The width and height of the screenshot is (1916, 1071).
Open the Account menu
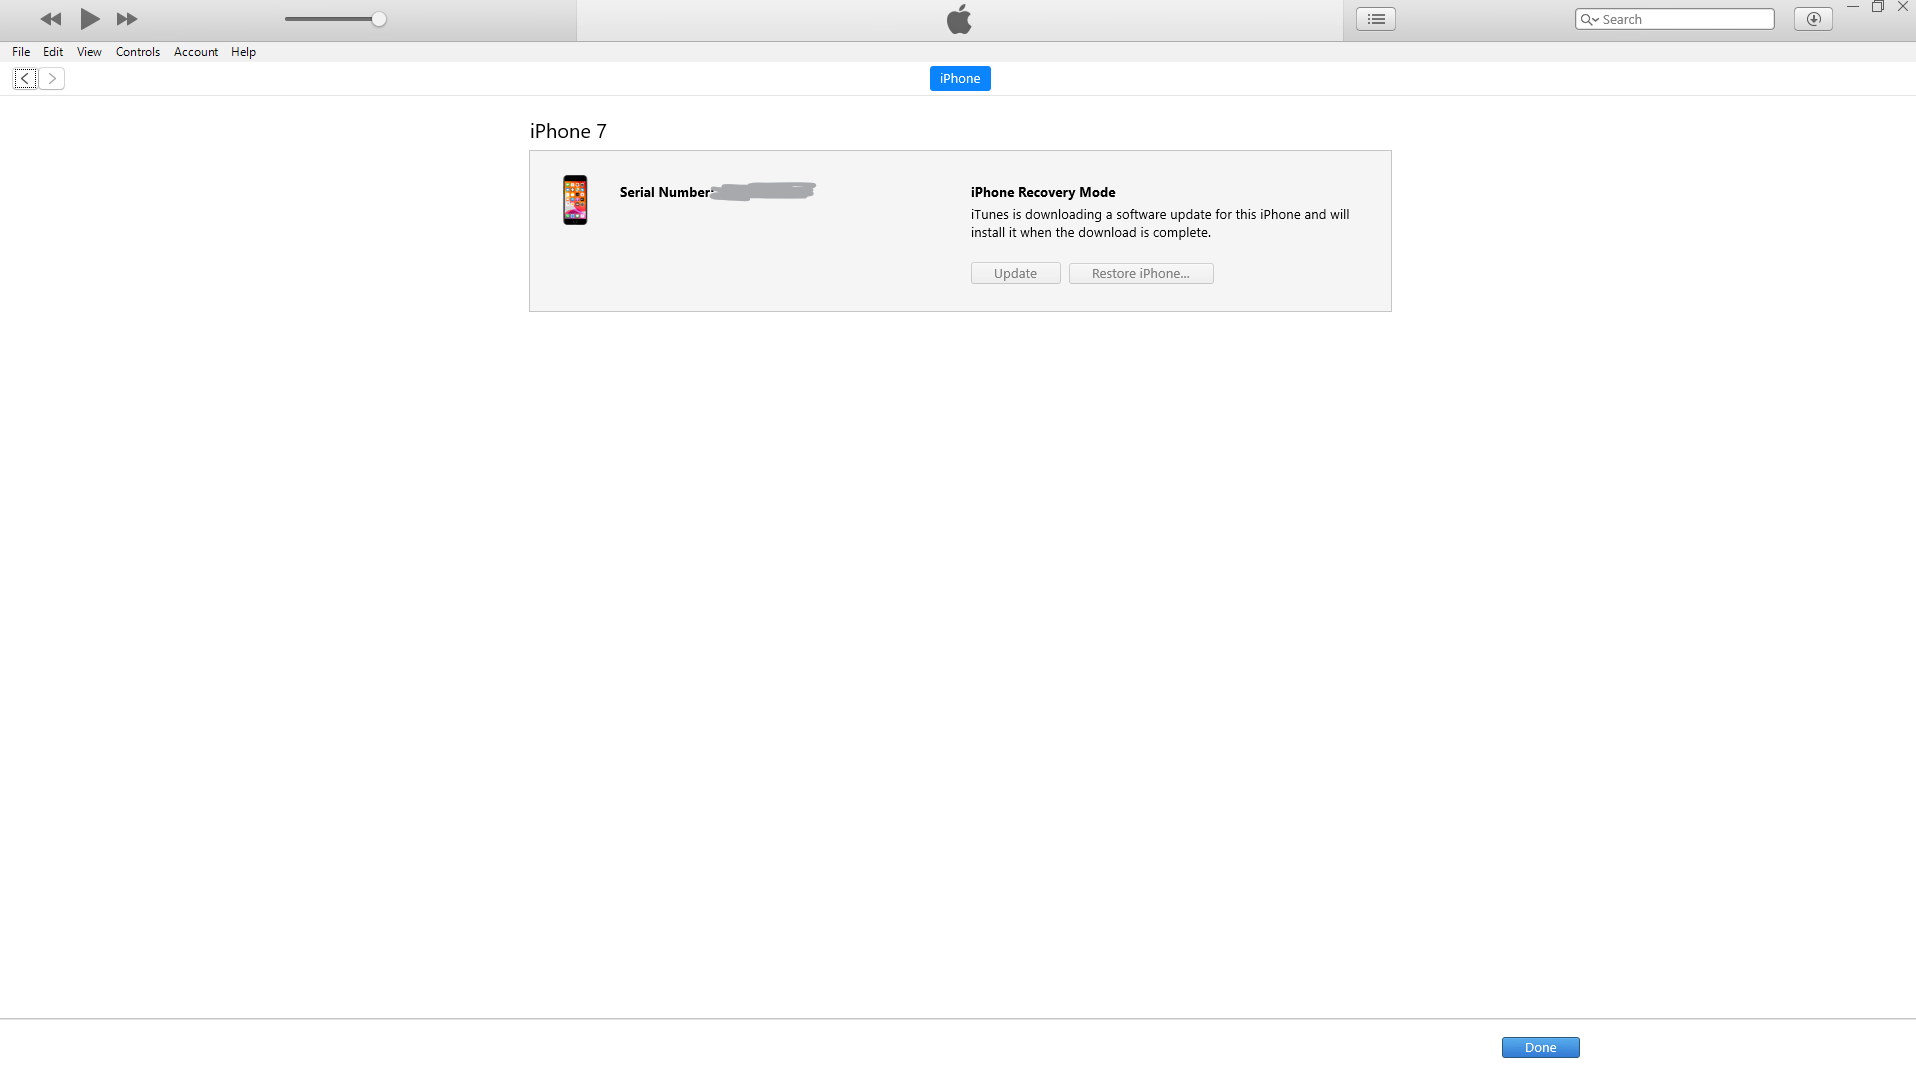pyautogui.click(x=196, y=52)
